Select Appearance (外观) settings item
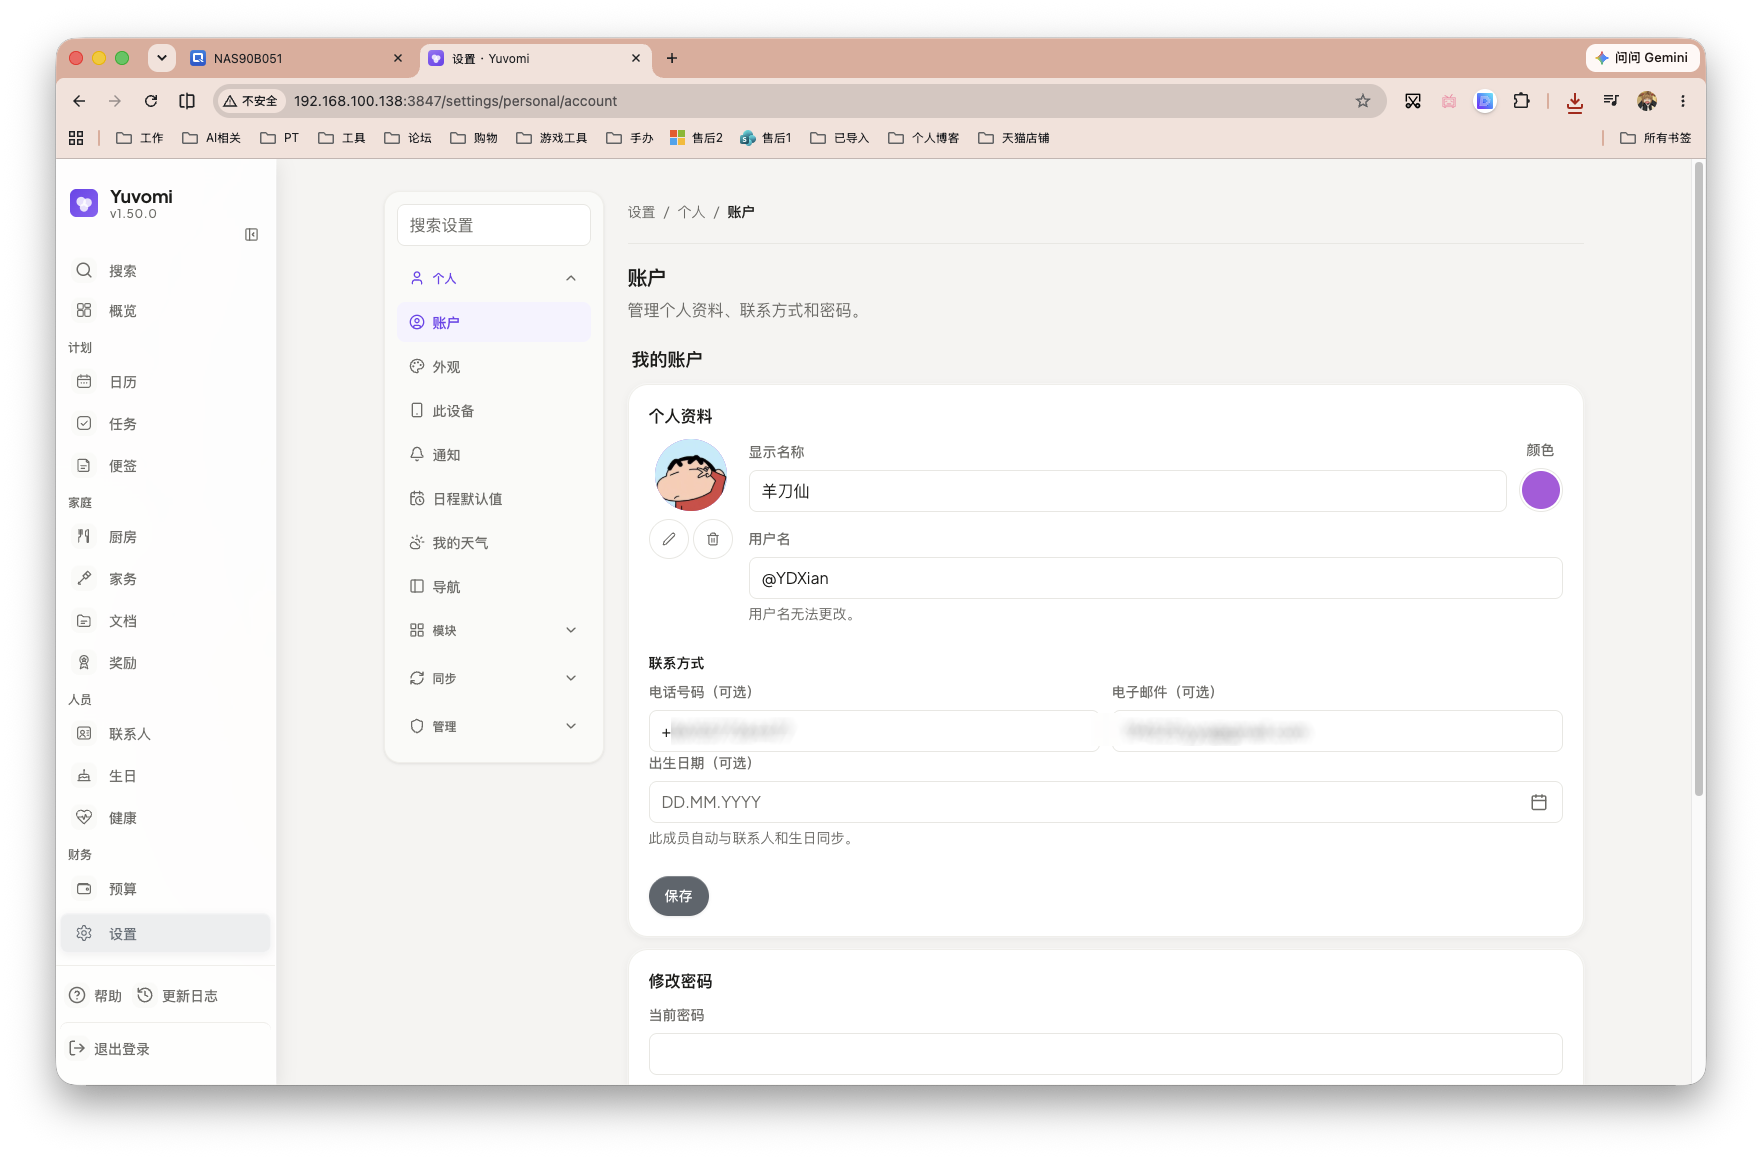 coord(494,367)
